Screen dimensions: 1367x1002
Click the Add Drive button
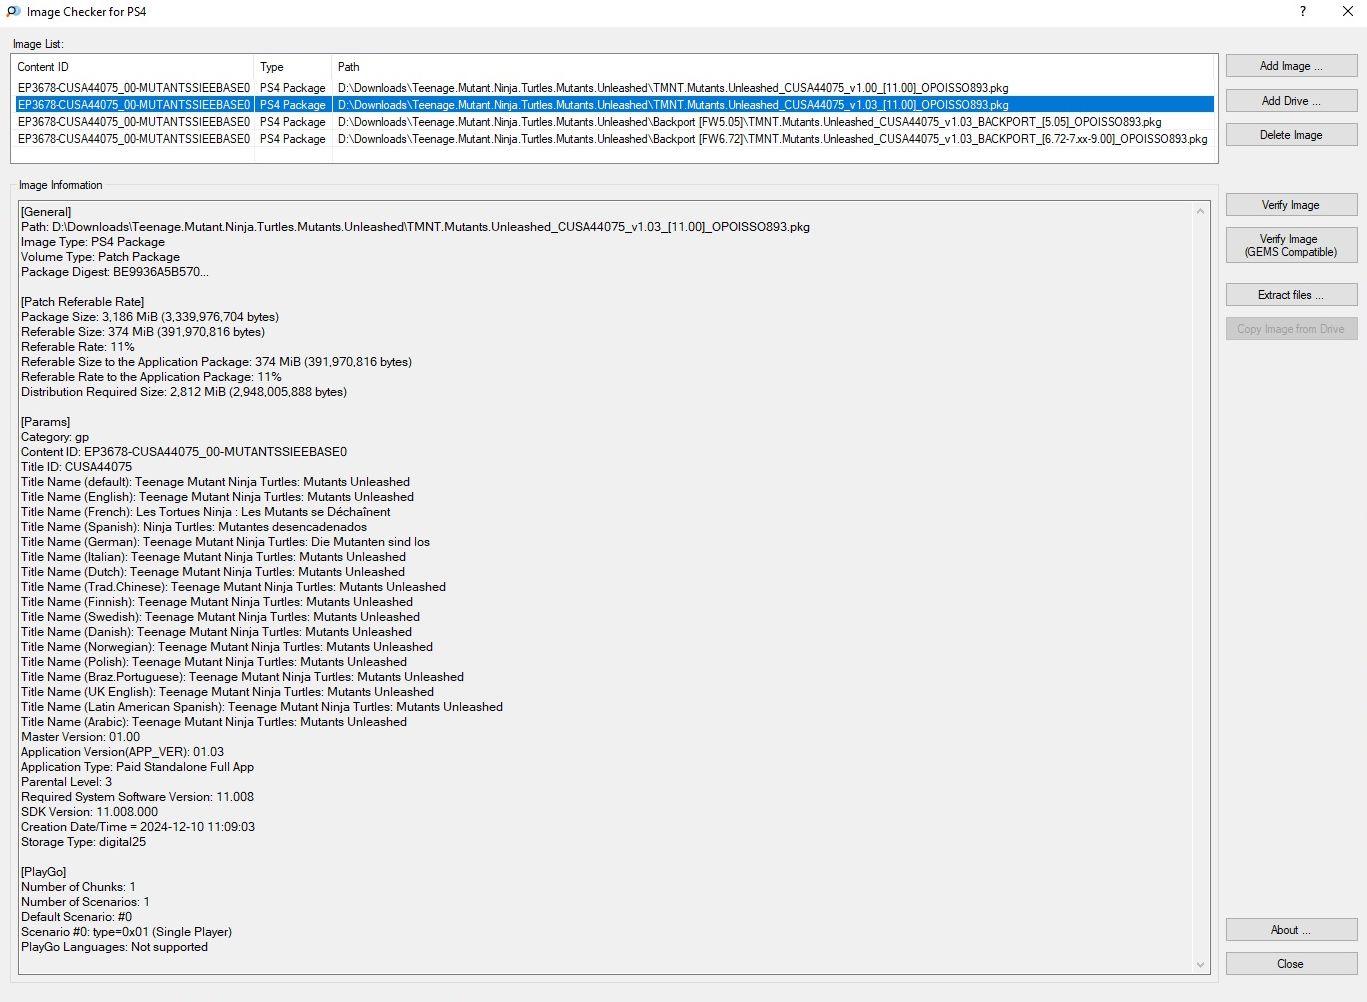pos(1291,101)
